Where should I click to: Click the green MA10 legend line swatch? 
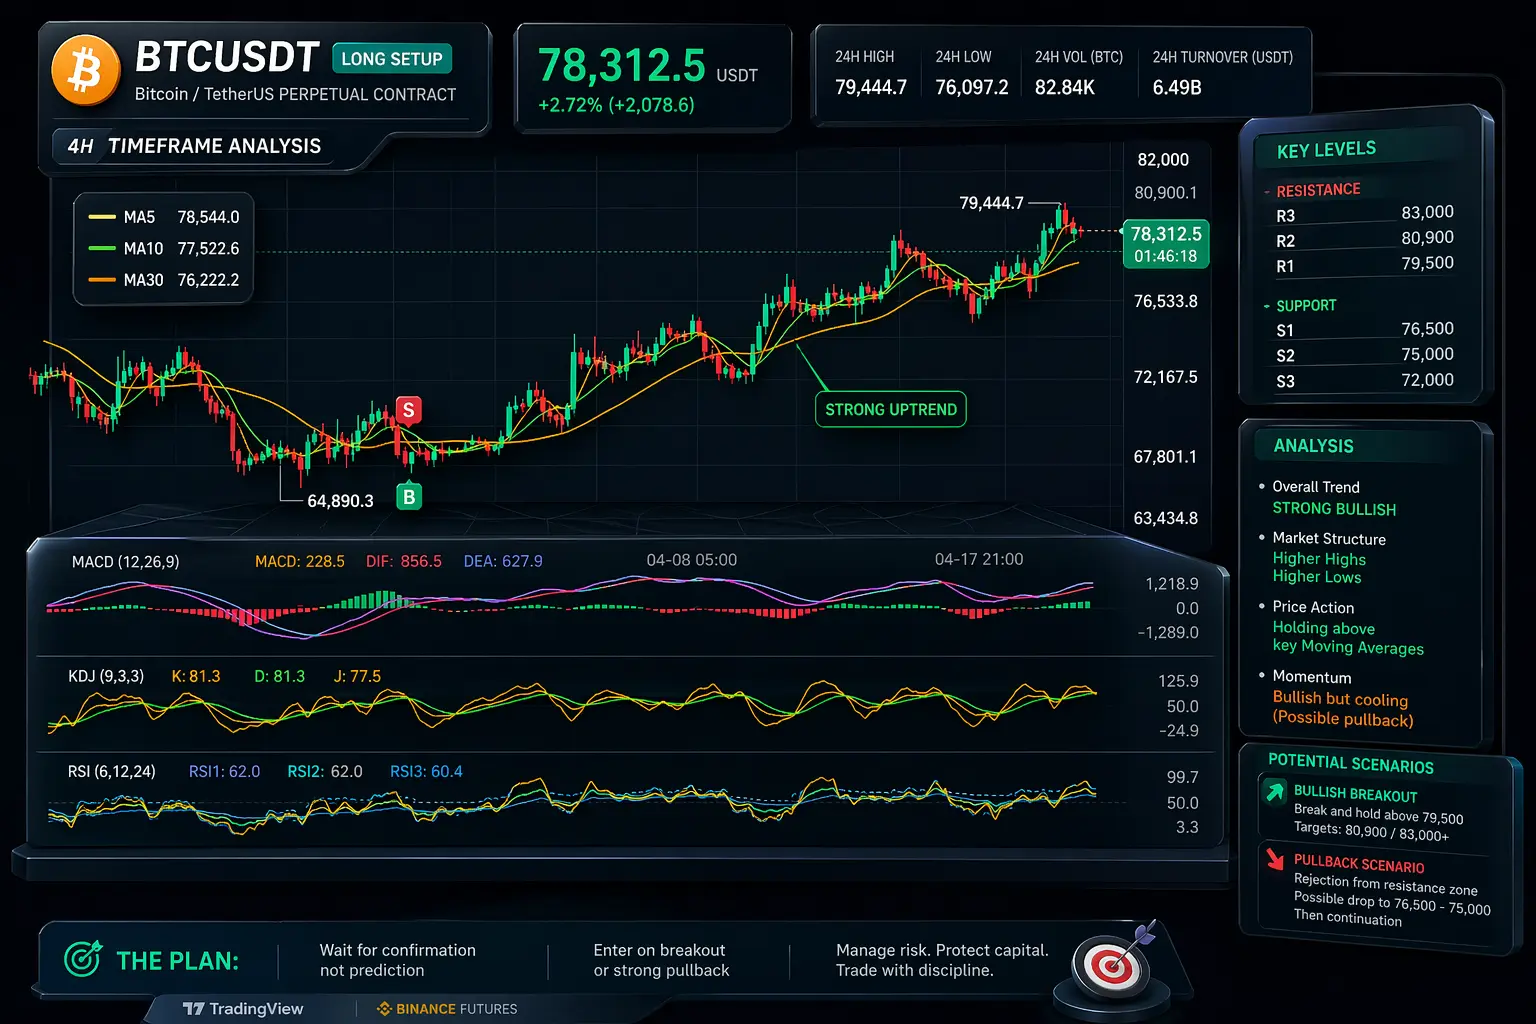coord(102,248)
